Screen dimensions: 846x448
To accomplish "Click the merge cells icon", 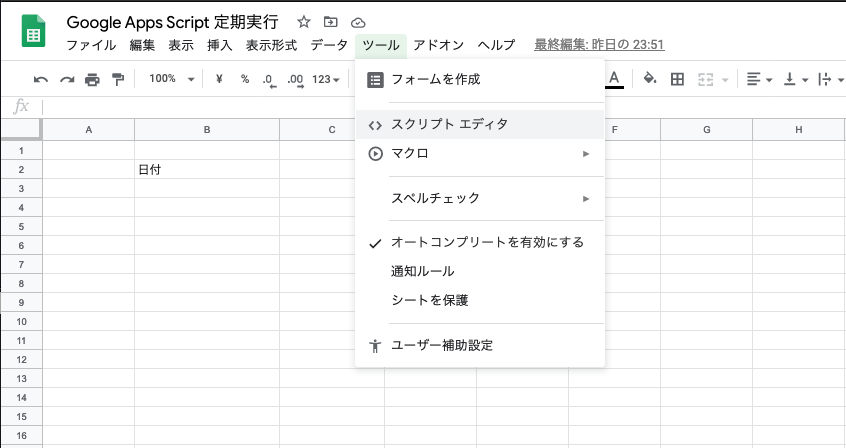I will [706, 79].
